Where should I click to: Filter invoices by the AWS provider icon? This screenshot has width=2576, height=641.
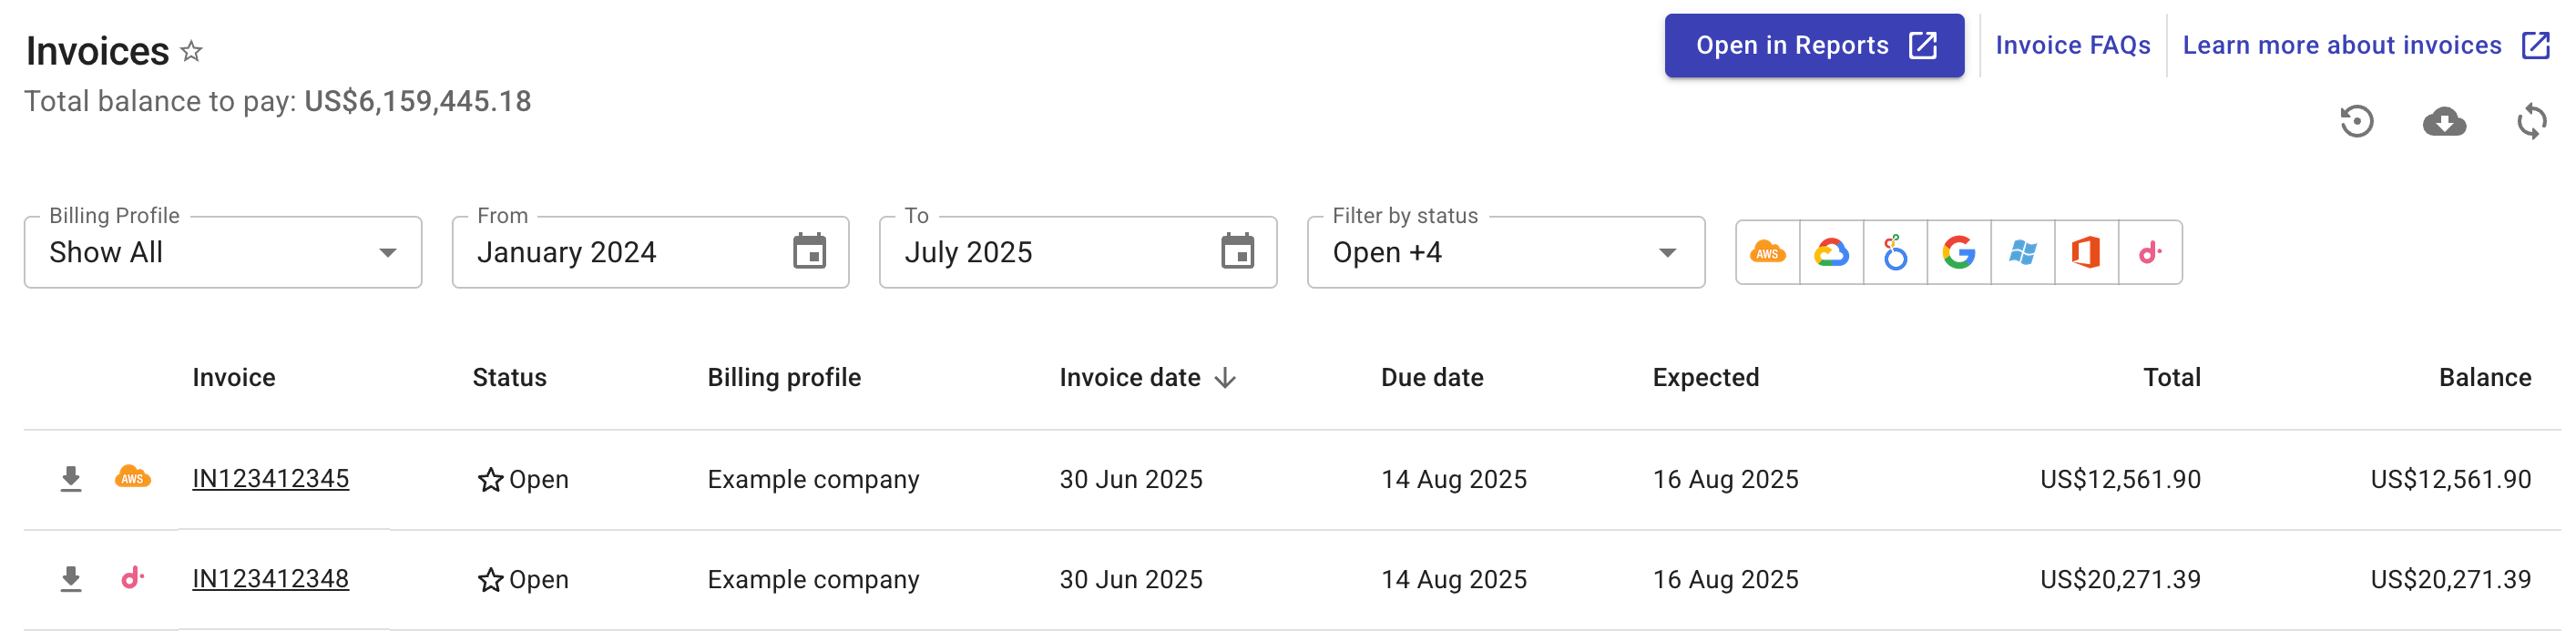[1767, 252]
